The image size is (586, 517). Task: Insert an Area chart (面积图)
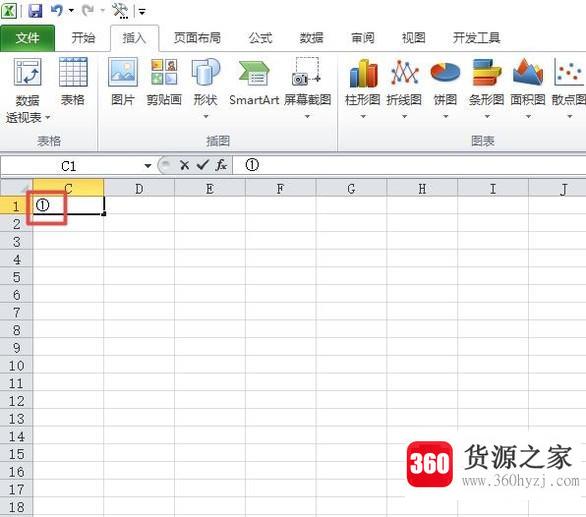tap(528, 88)
